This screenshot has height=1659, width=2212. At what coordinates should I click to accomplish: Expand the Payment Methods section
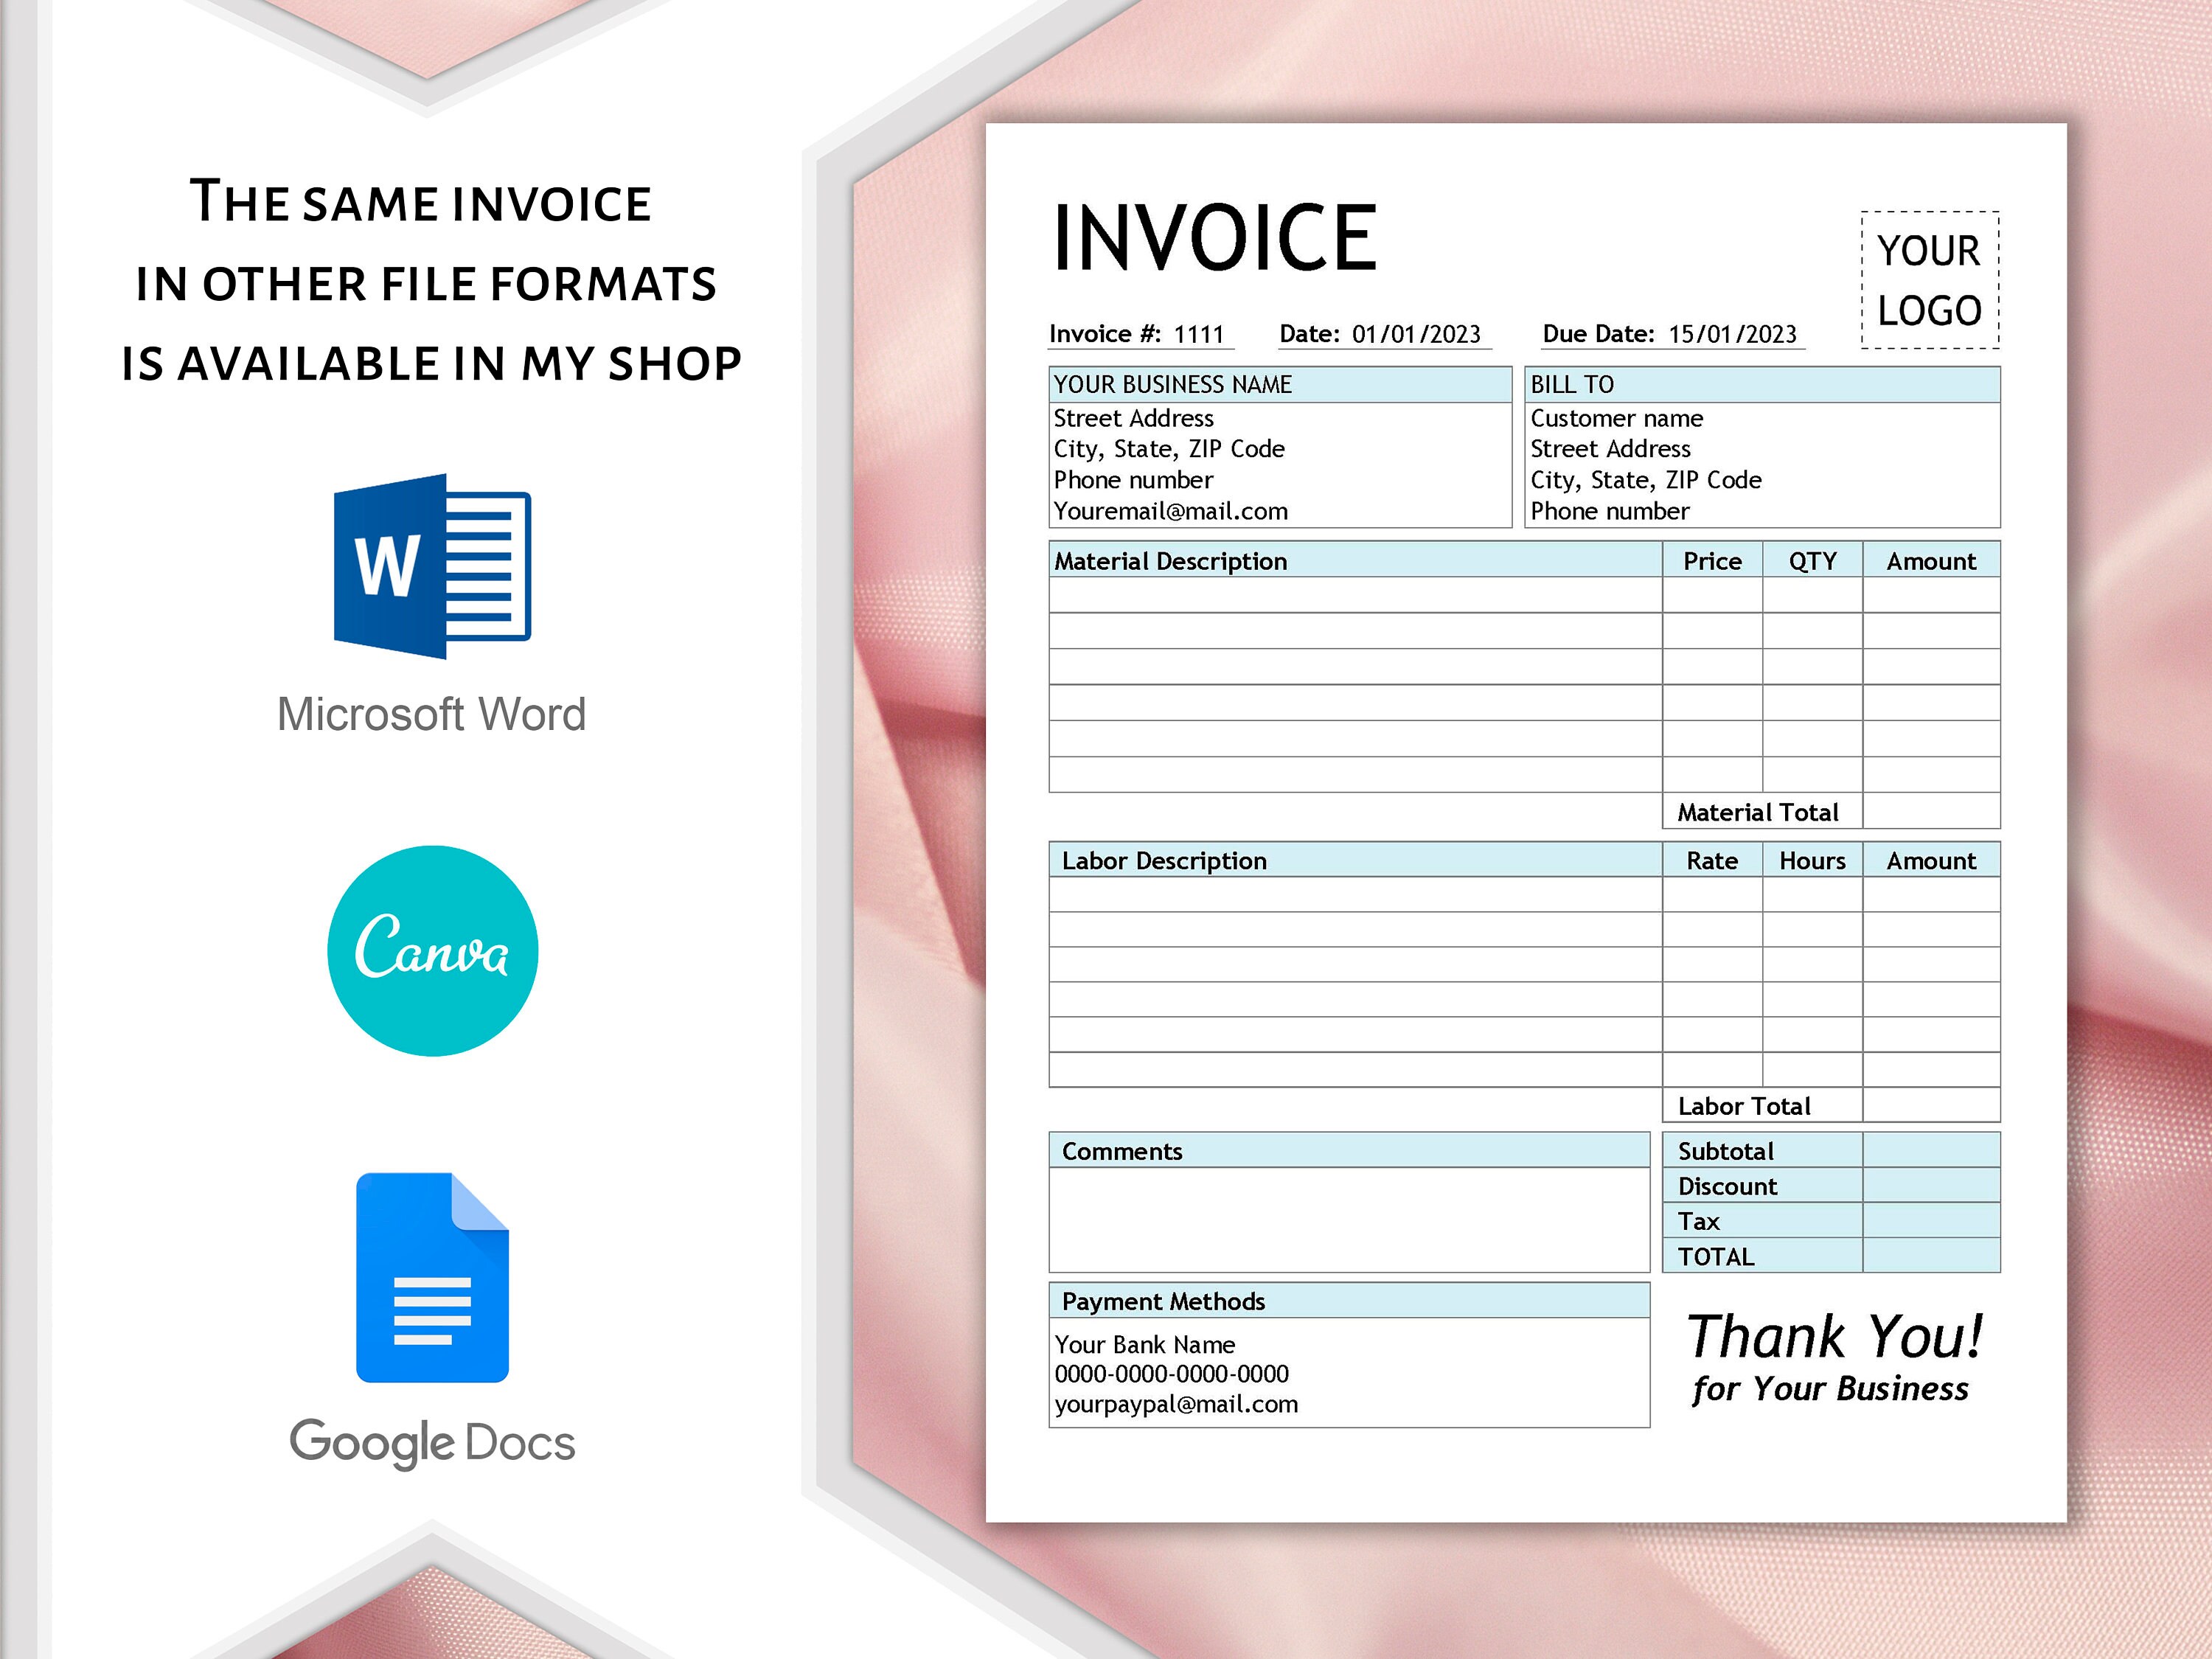coord(1162,1301)
